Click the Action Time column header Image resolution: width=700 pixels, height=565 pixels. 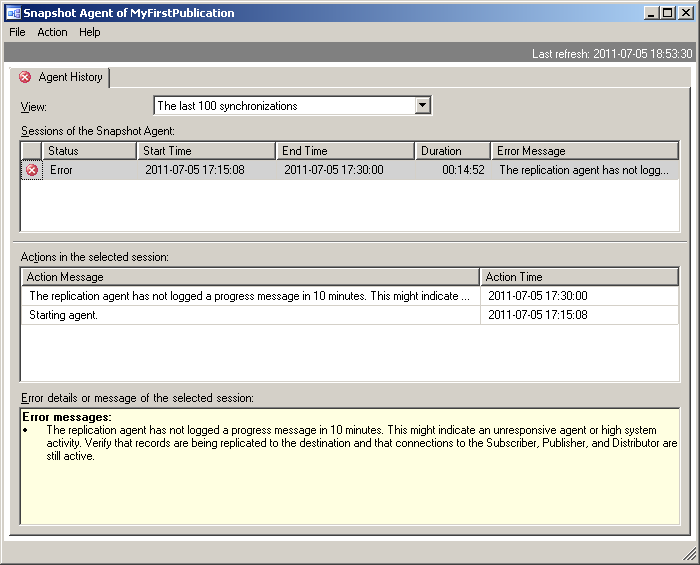click(579, 277)
